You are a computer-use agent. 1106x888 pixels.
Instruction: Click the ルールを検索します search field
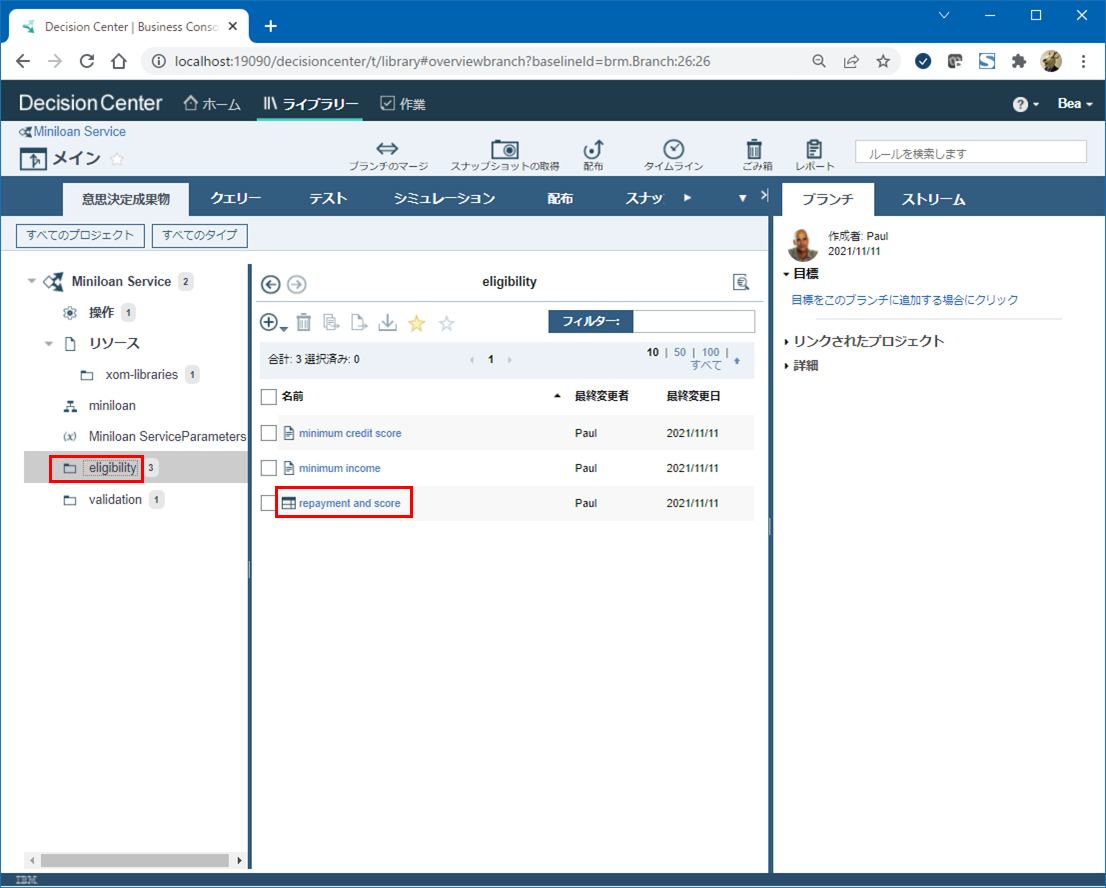(971, 152)
